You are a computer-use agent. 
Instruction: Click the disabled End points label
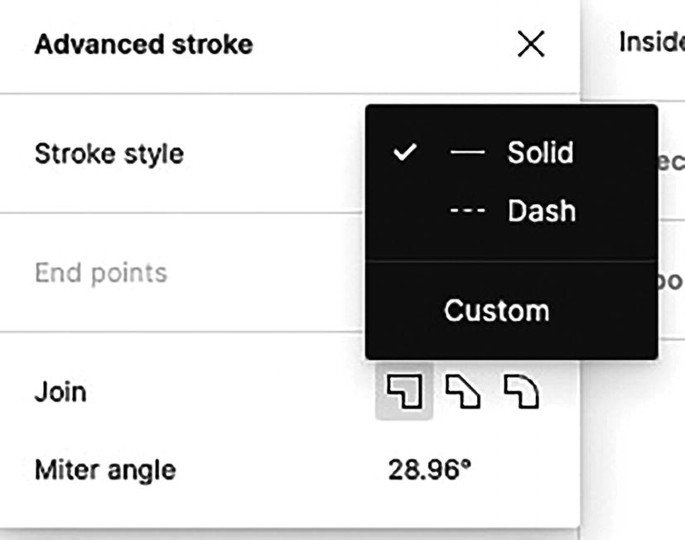(101, 273)
